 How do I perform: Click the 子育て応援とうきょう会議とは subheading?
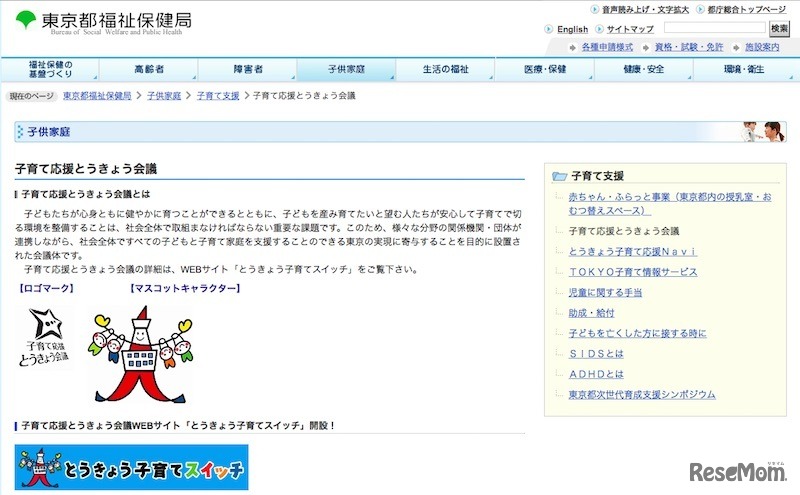tap(86, 194)
